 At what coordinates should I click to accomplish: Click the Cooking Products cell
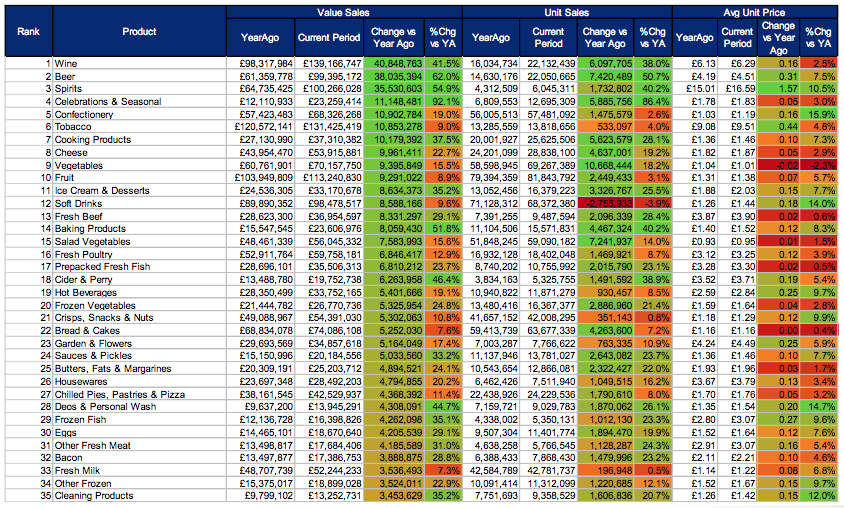139,140
